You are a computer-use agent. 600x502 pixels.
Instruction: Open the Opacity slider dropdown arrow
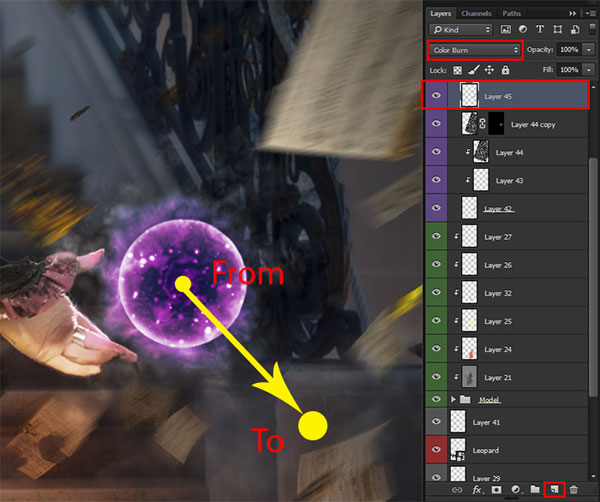pyautogui.click(x=589, y=49)
